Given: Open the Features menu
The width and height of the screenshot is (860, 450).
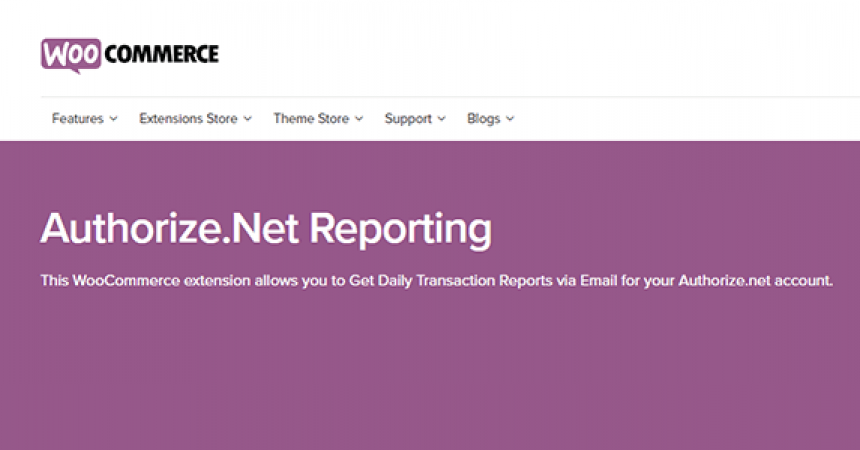Looking at the screenshot, I should pos(78,119).
